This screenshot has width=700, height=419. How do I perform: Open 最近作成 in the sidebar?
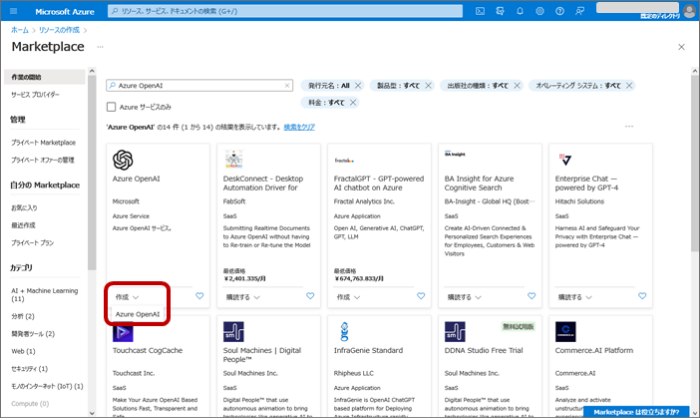point(23,225)
